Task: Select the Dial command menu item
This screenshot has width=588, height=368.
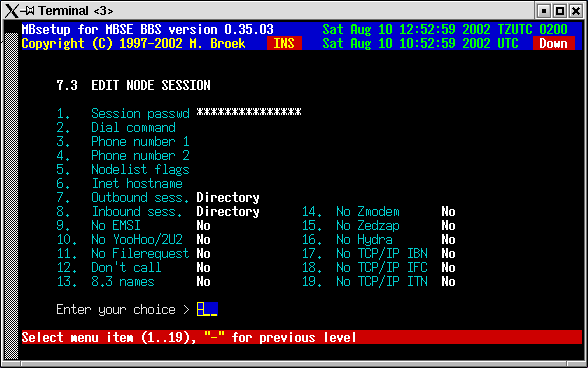Action: tap(133, 128)
